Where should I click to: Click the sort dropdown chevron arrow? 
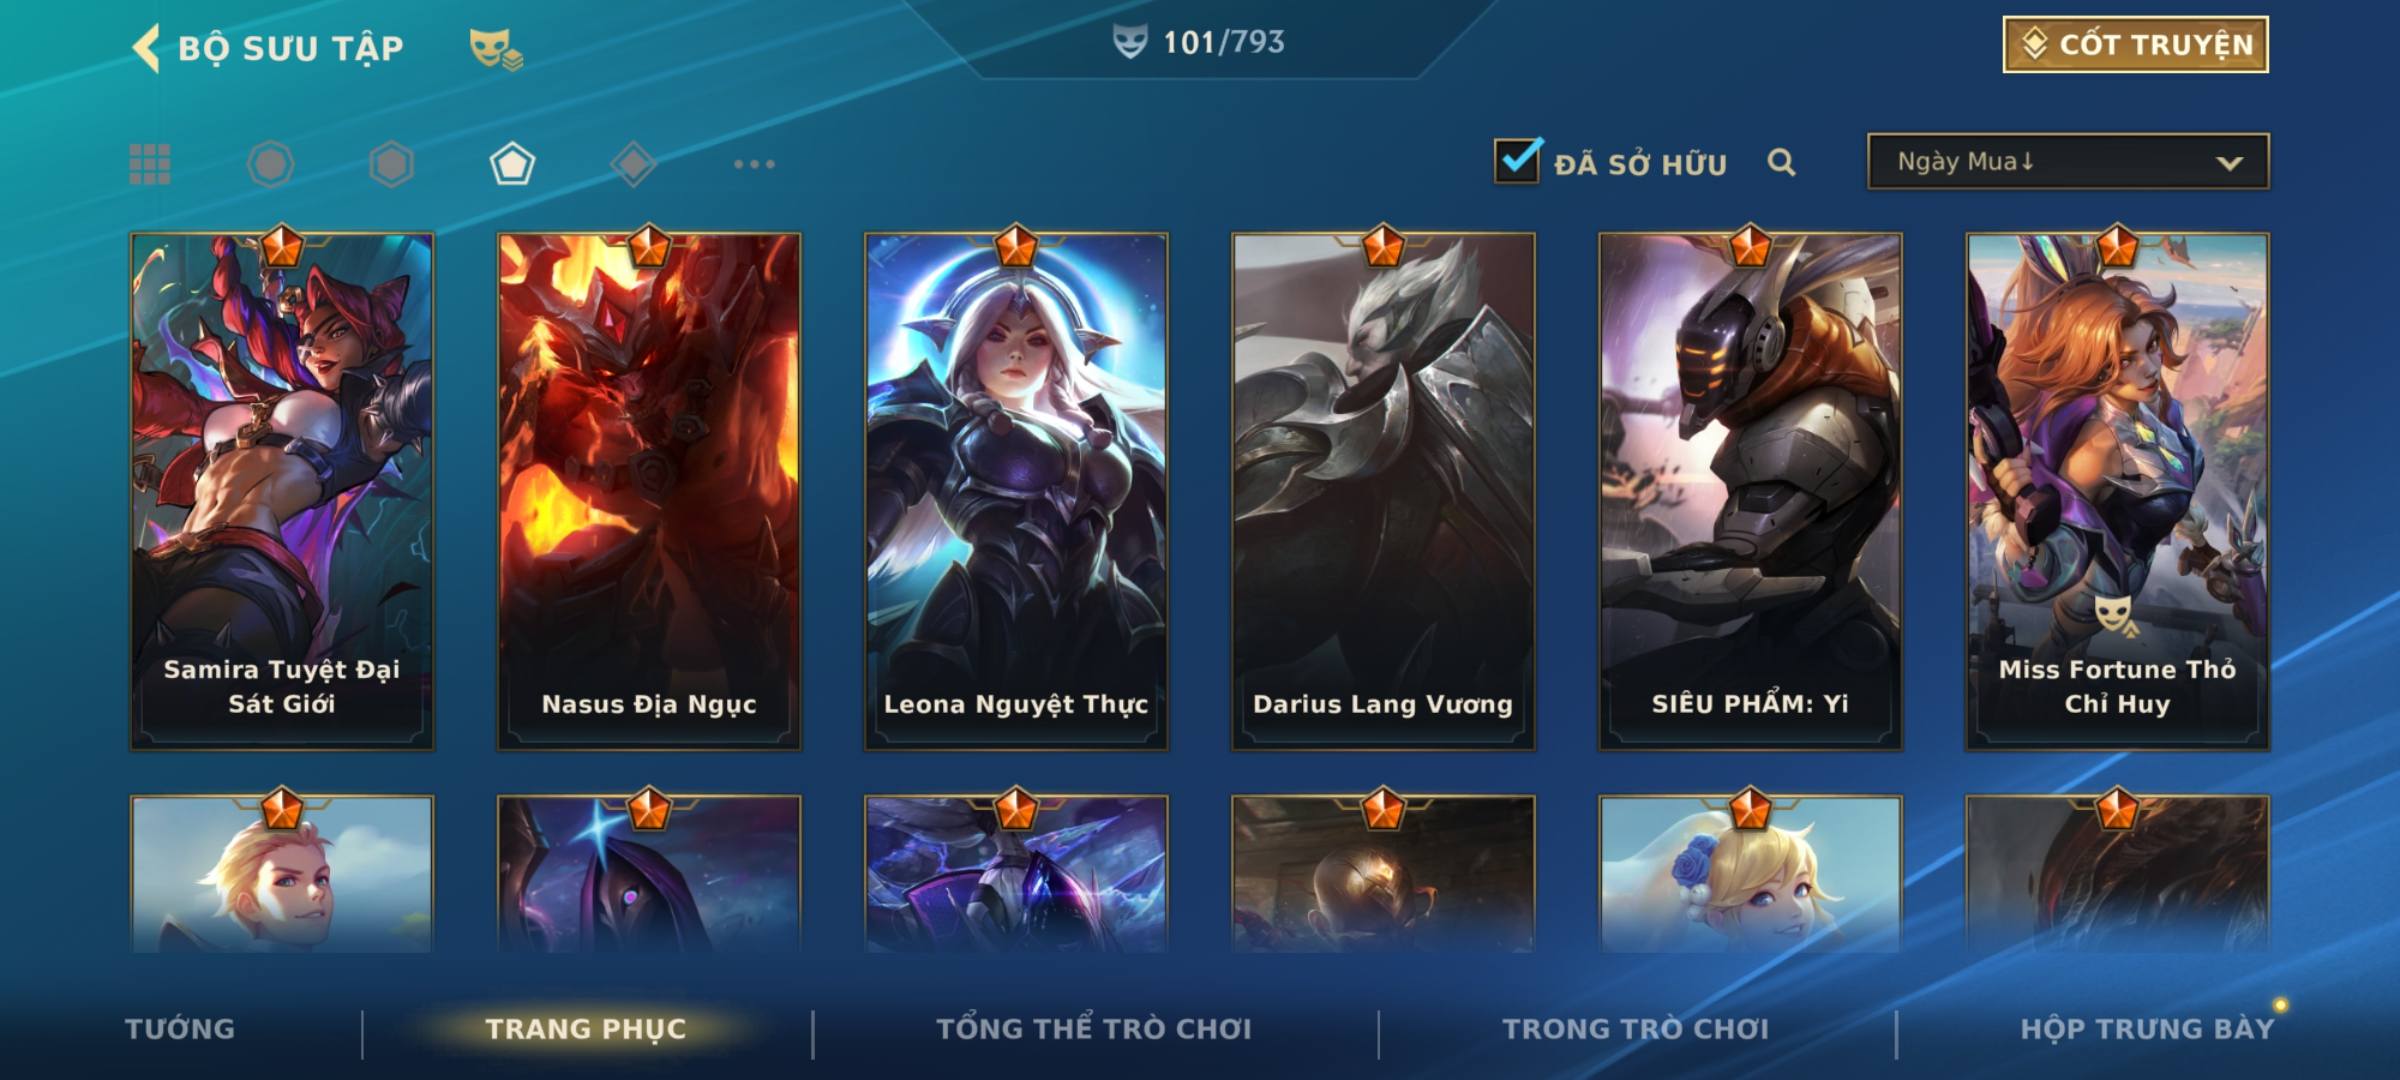(x=2229, y=163)
